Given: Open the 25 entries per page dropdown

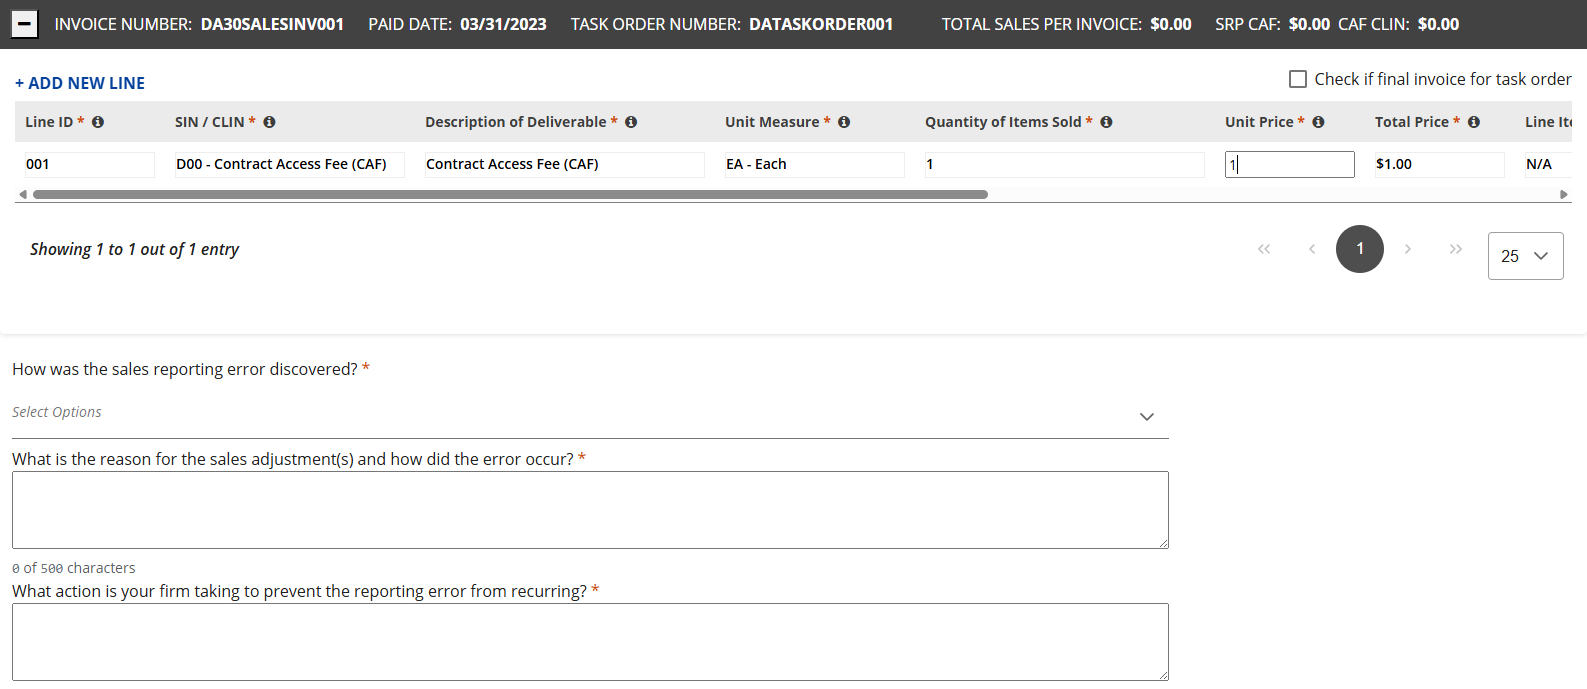Looking at the screenshot, I should click(1526, 256).
